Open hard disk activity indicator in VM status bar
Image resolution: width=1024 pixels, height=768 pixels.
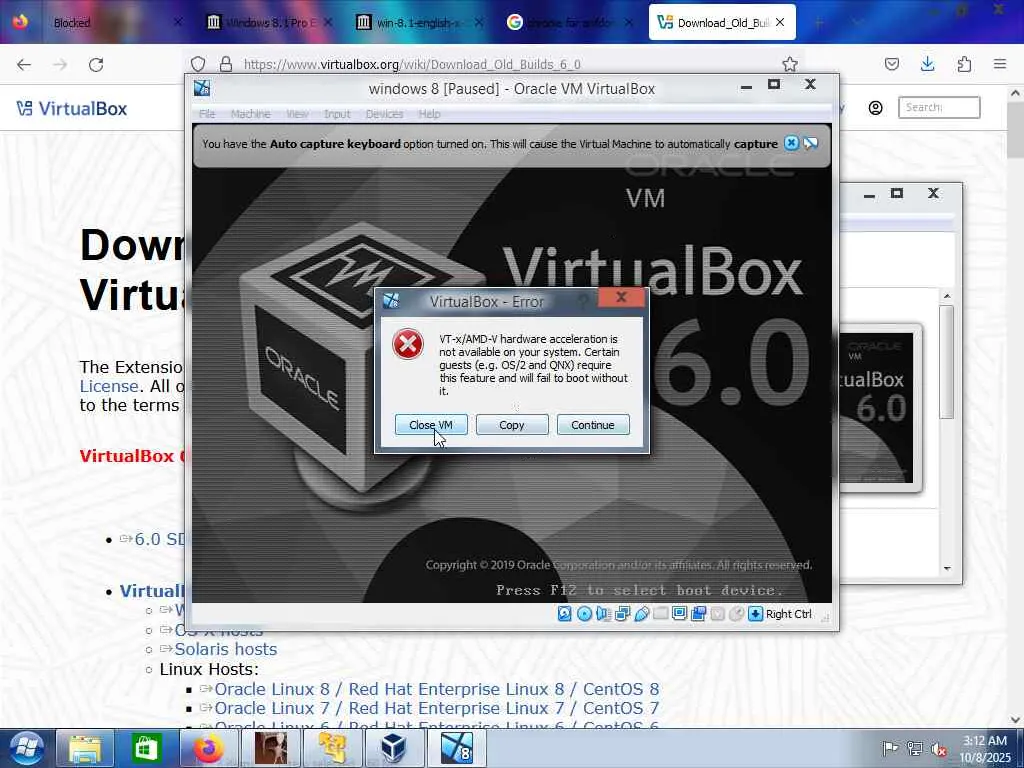(565, 614)
